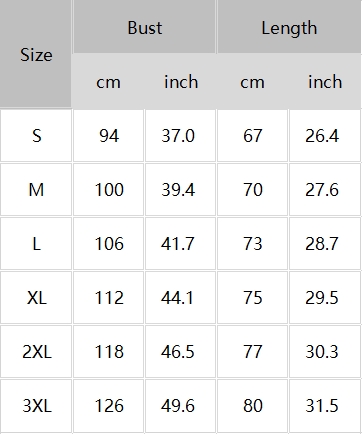This screenshot has width=362, height=434.
Task: Click the S size row label
Action: tap(36, 136)
